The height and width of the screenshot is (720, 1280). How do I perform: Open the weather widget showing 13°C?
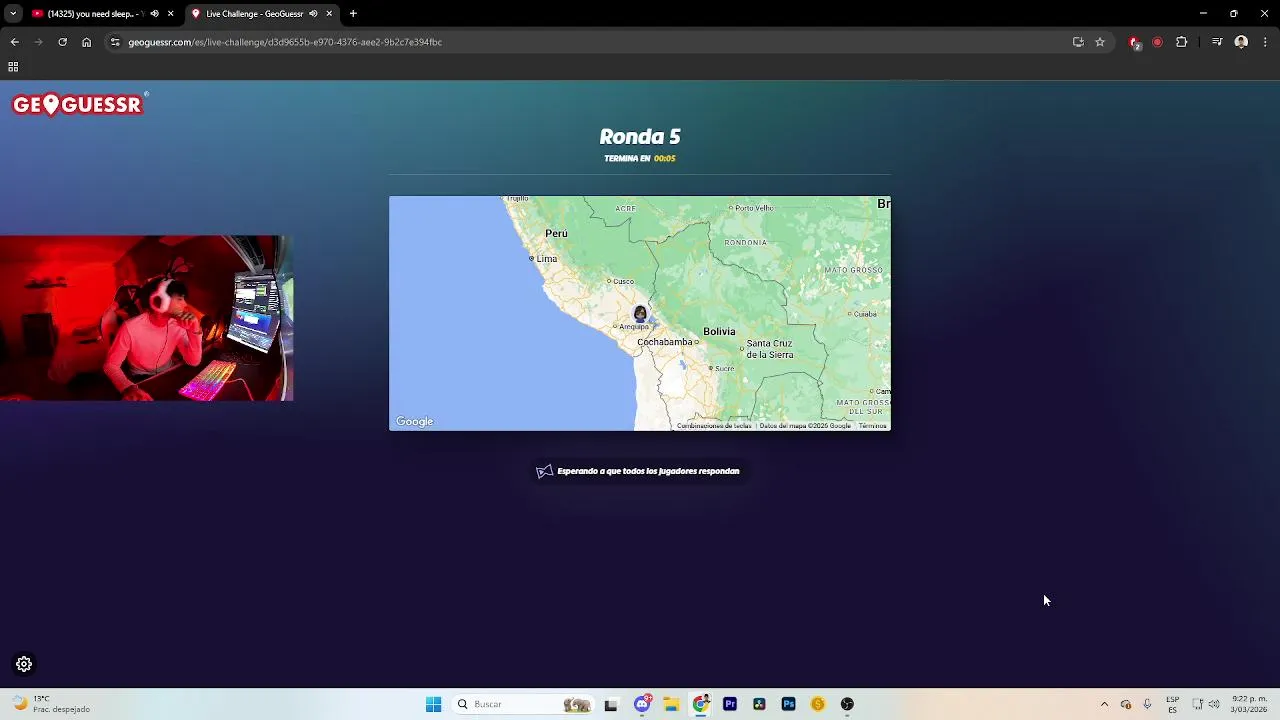click(x=50, y=704)
